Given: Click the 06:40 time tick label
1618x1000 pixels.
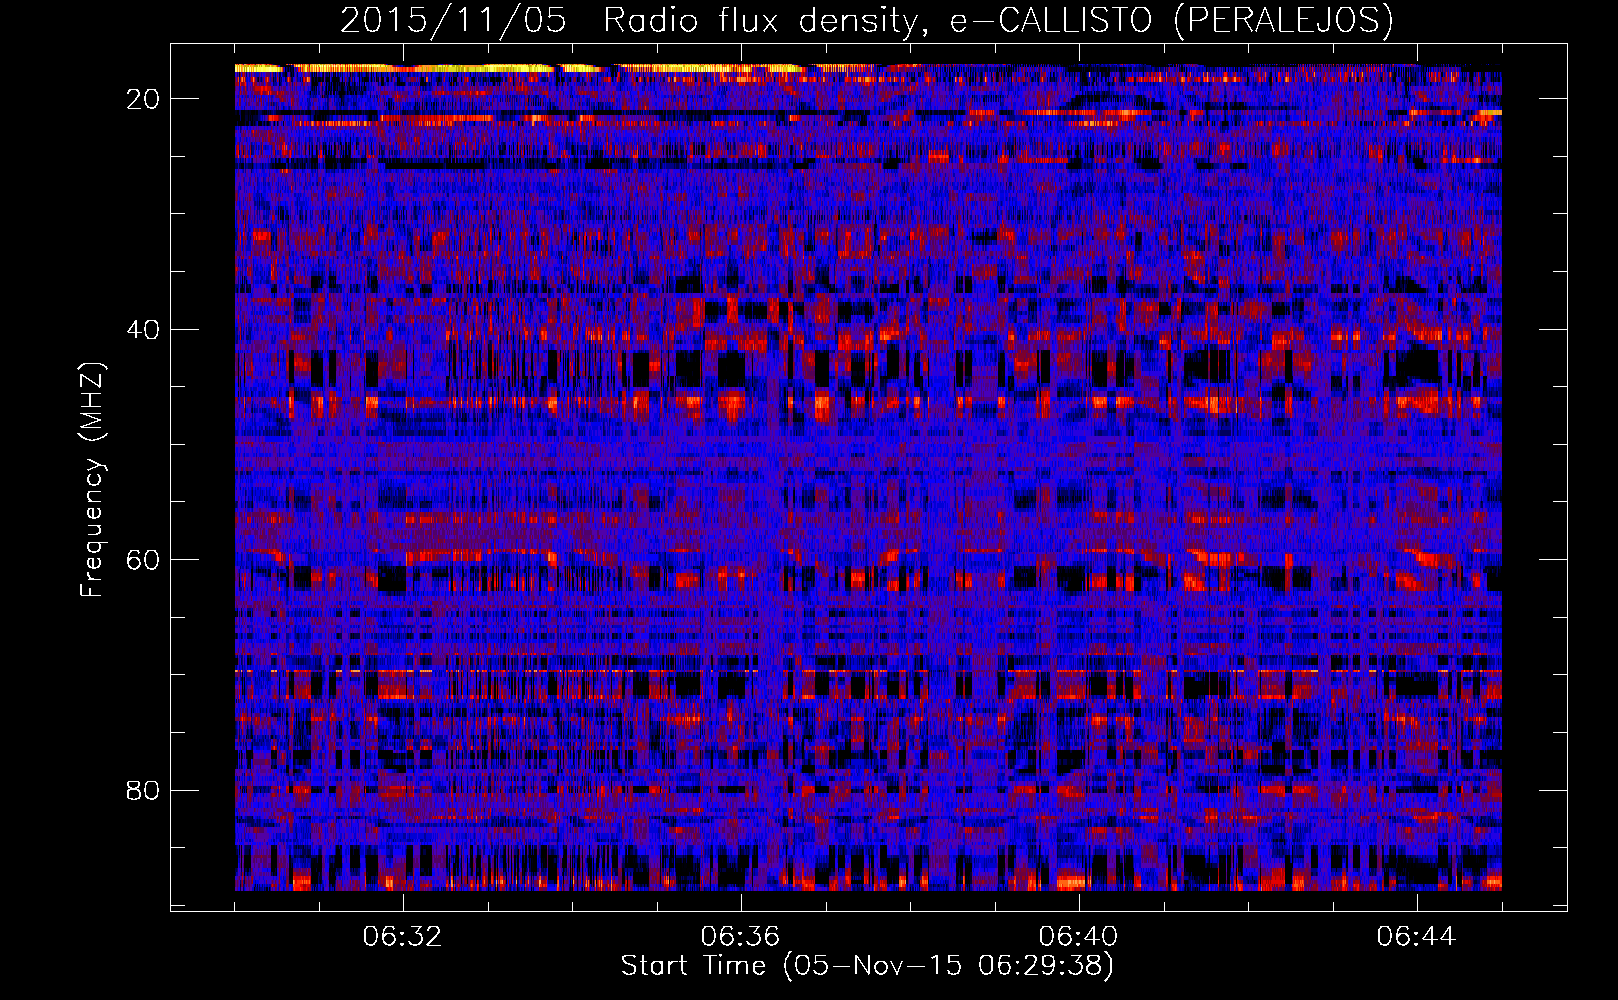Looking at the screenshot, I should coord(1078,937).
